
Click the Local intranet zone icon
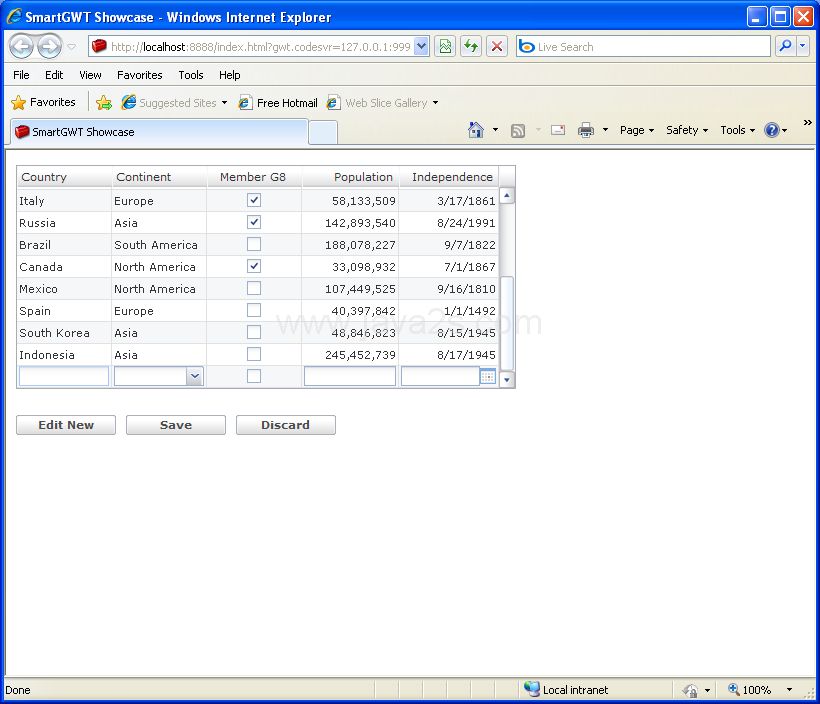click(x=532, y=689)
